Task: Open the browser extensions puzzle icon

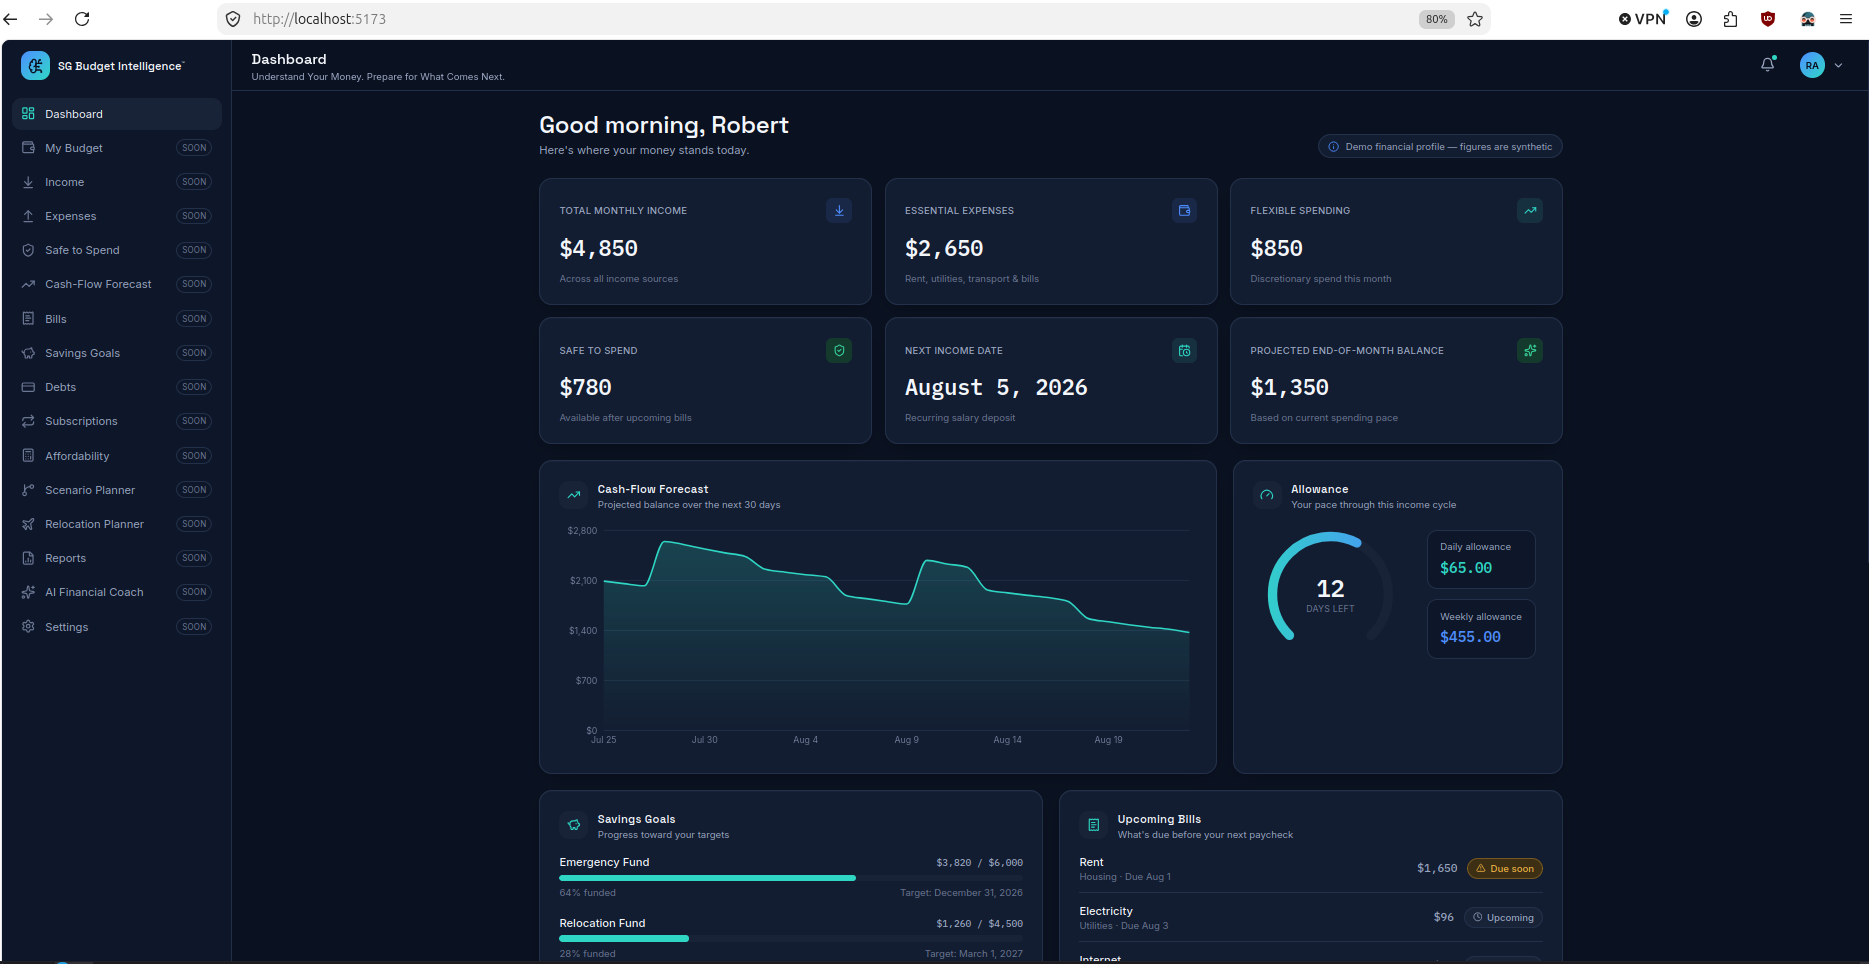Action: point(1731,19)
